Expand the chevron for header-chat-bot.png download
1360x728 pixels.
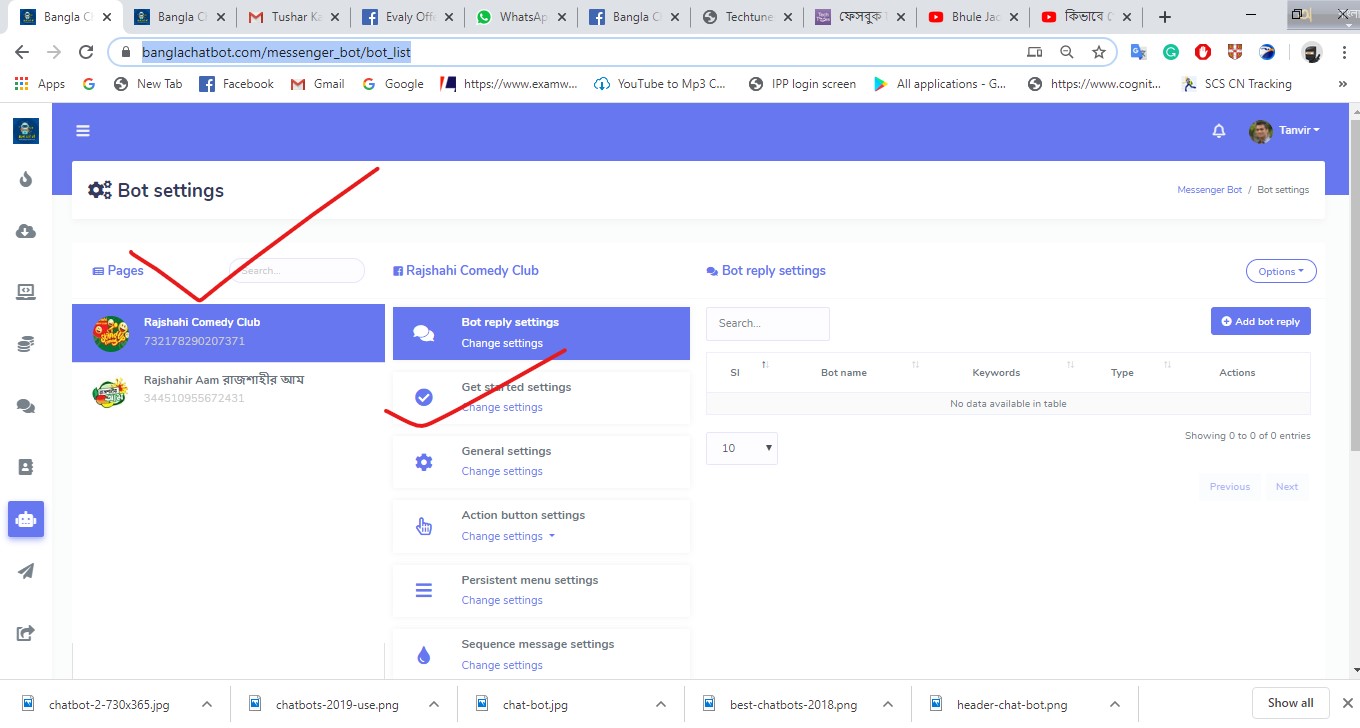[1114, 704]
